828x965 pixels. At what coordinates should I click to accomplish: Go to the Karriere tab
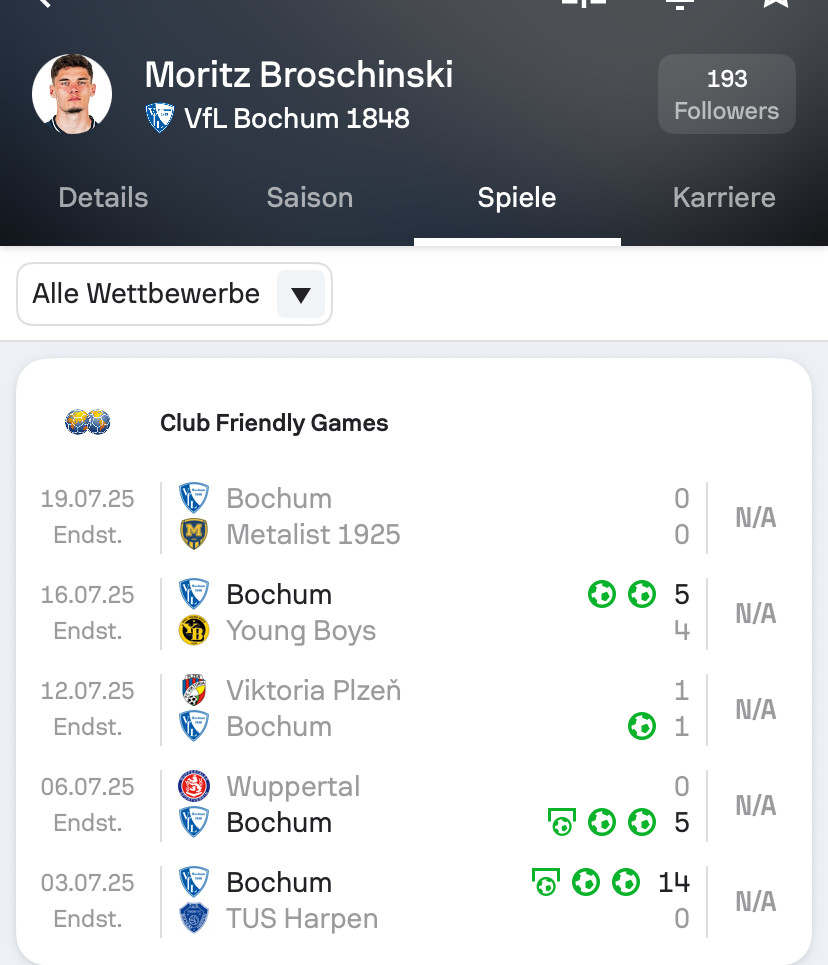pyautogui.click(x=724, y=198)
